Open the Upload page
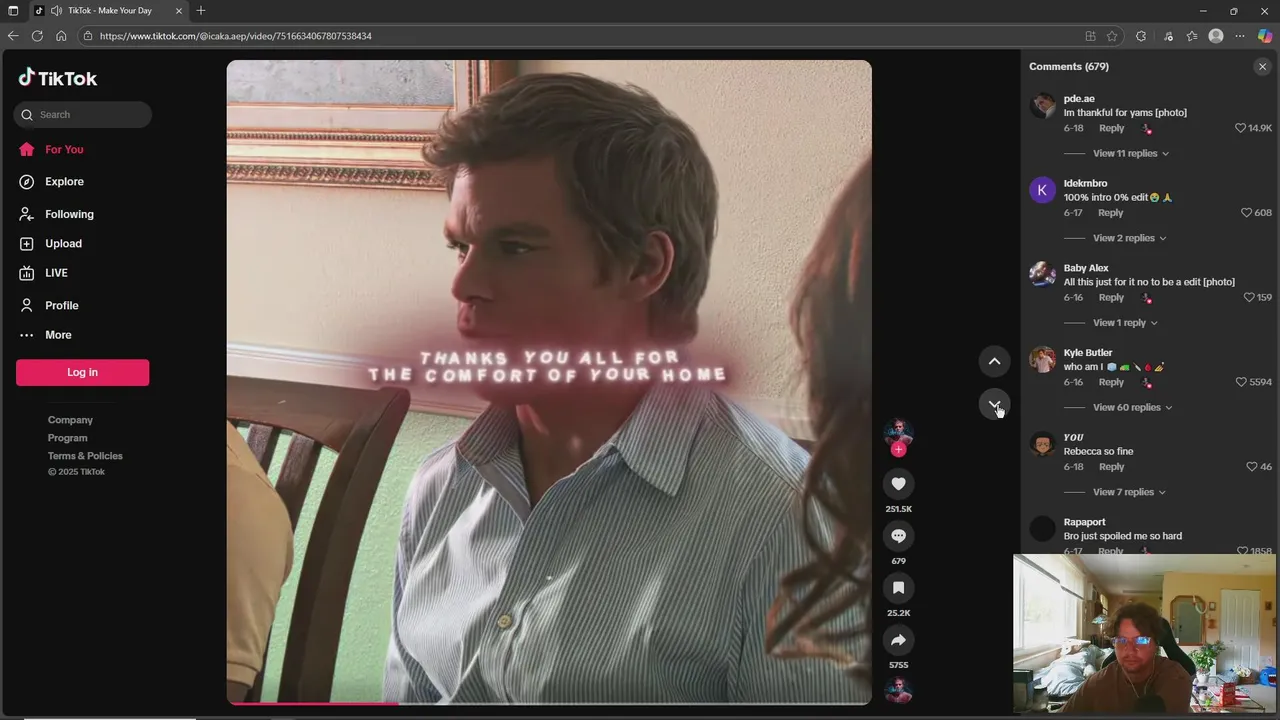 point(50,243)
